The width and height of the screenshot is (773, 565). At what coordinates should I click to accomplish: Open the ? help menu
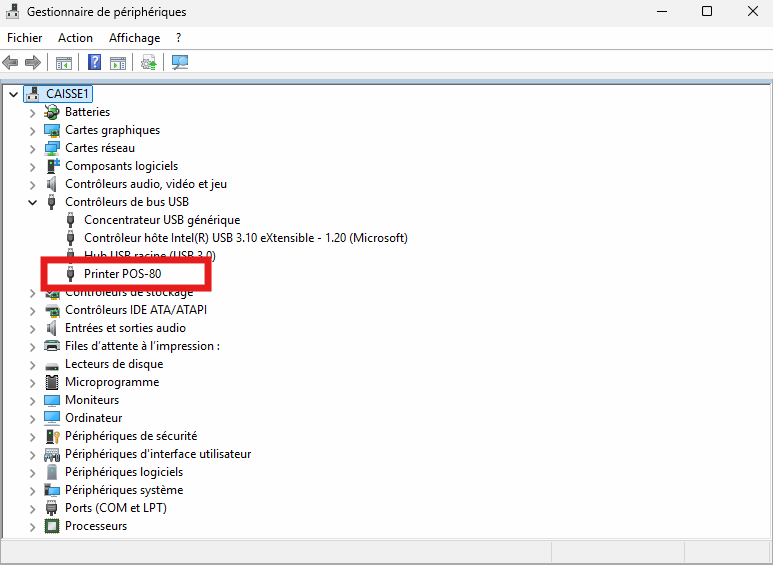click(x=178, y=37)
